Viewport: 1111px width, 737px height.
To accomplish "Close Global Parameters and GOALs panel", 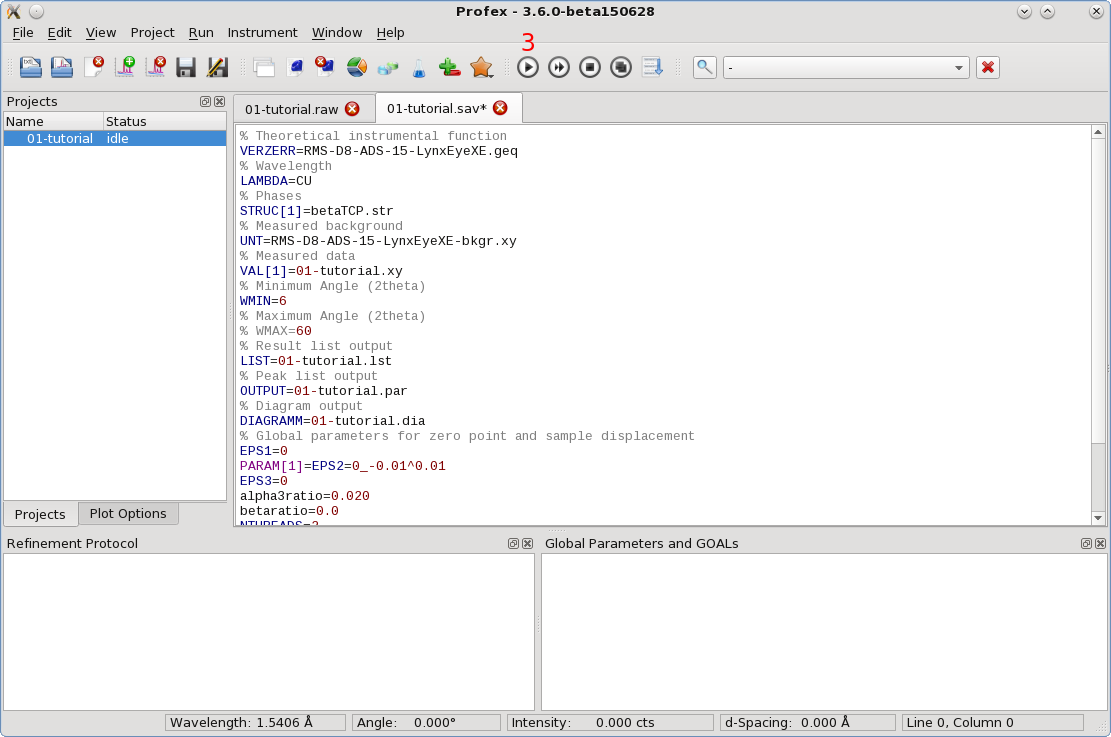I will 1100,544.
